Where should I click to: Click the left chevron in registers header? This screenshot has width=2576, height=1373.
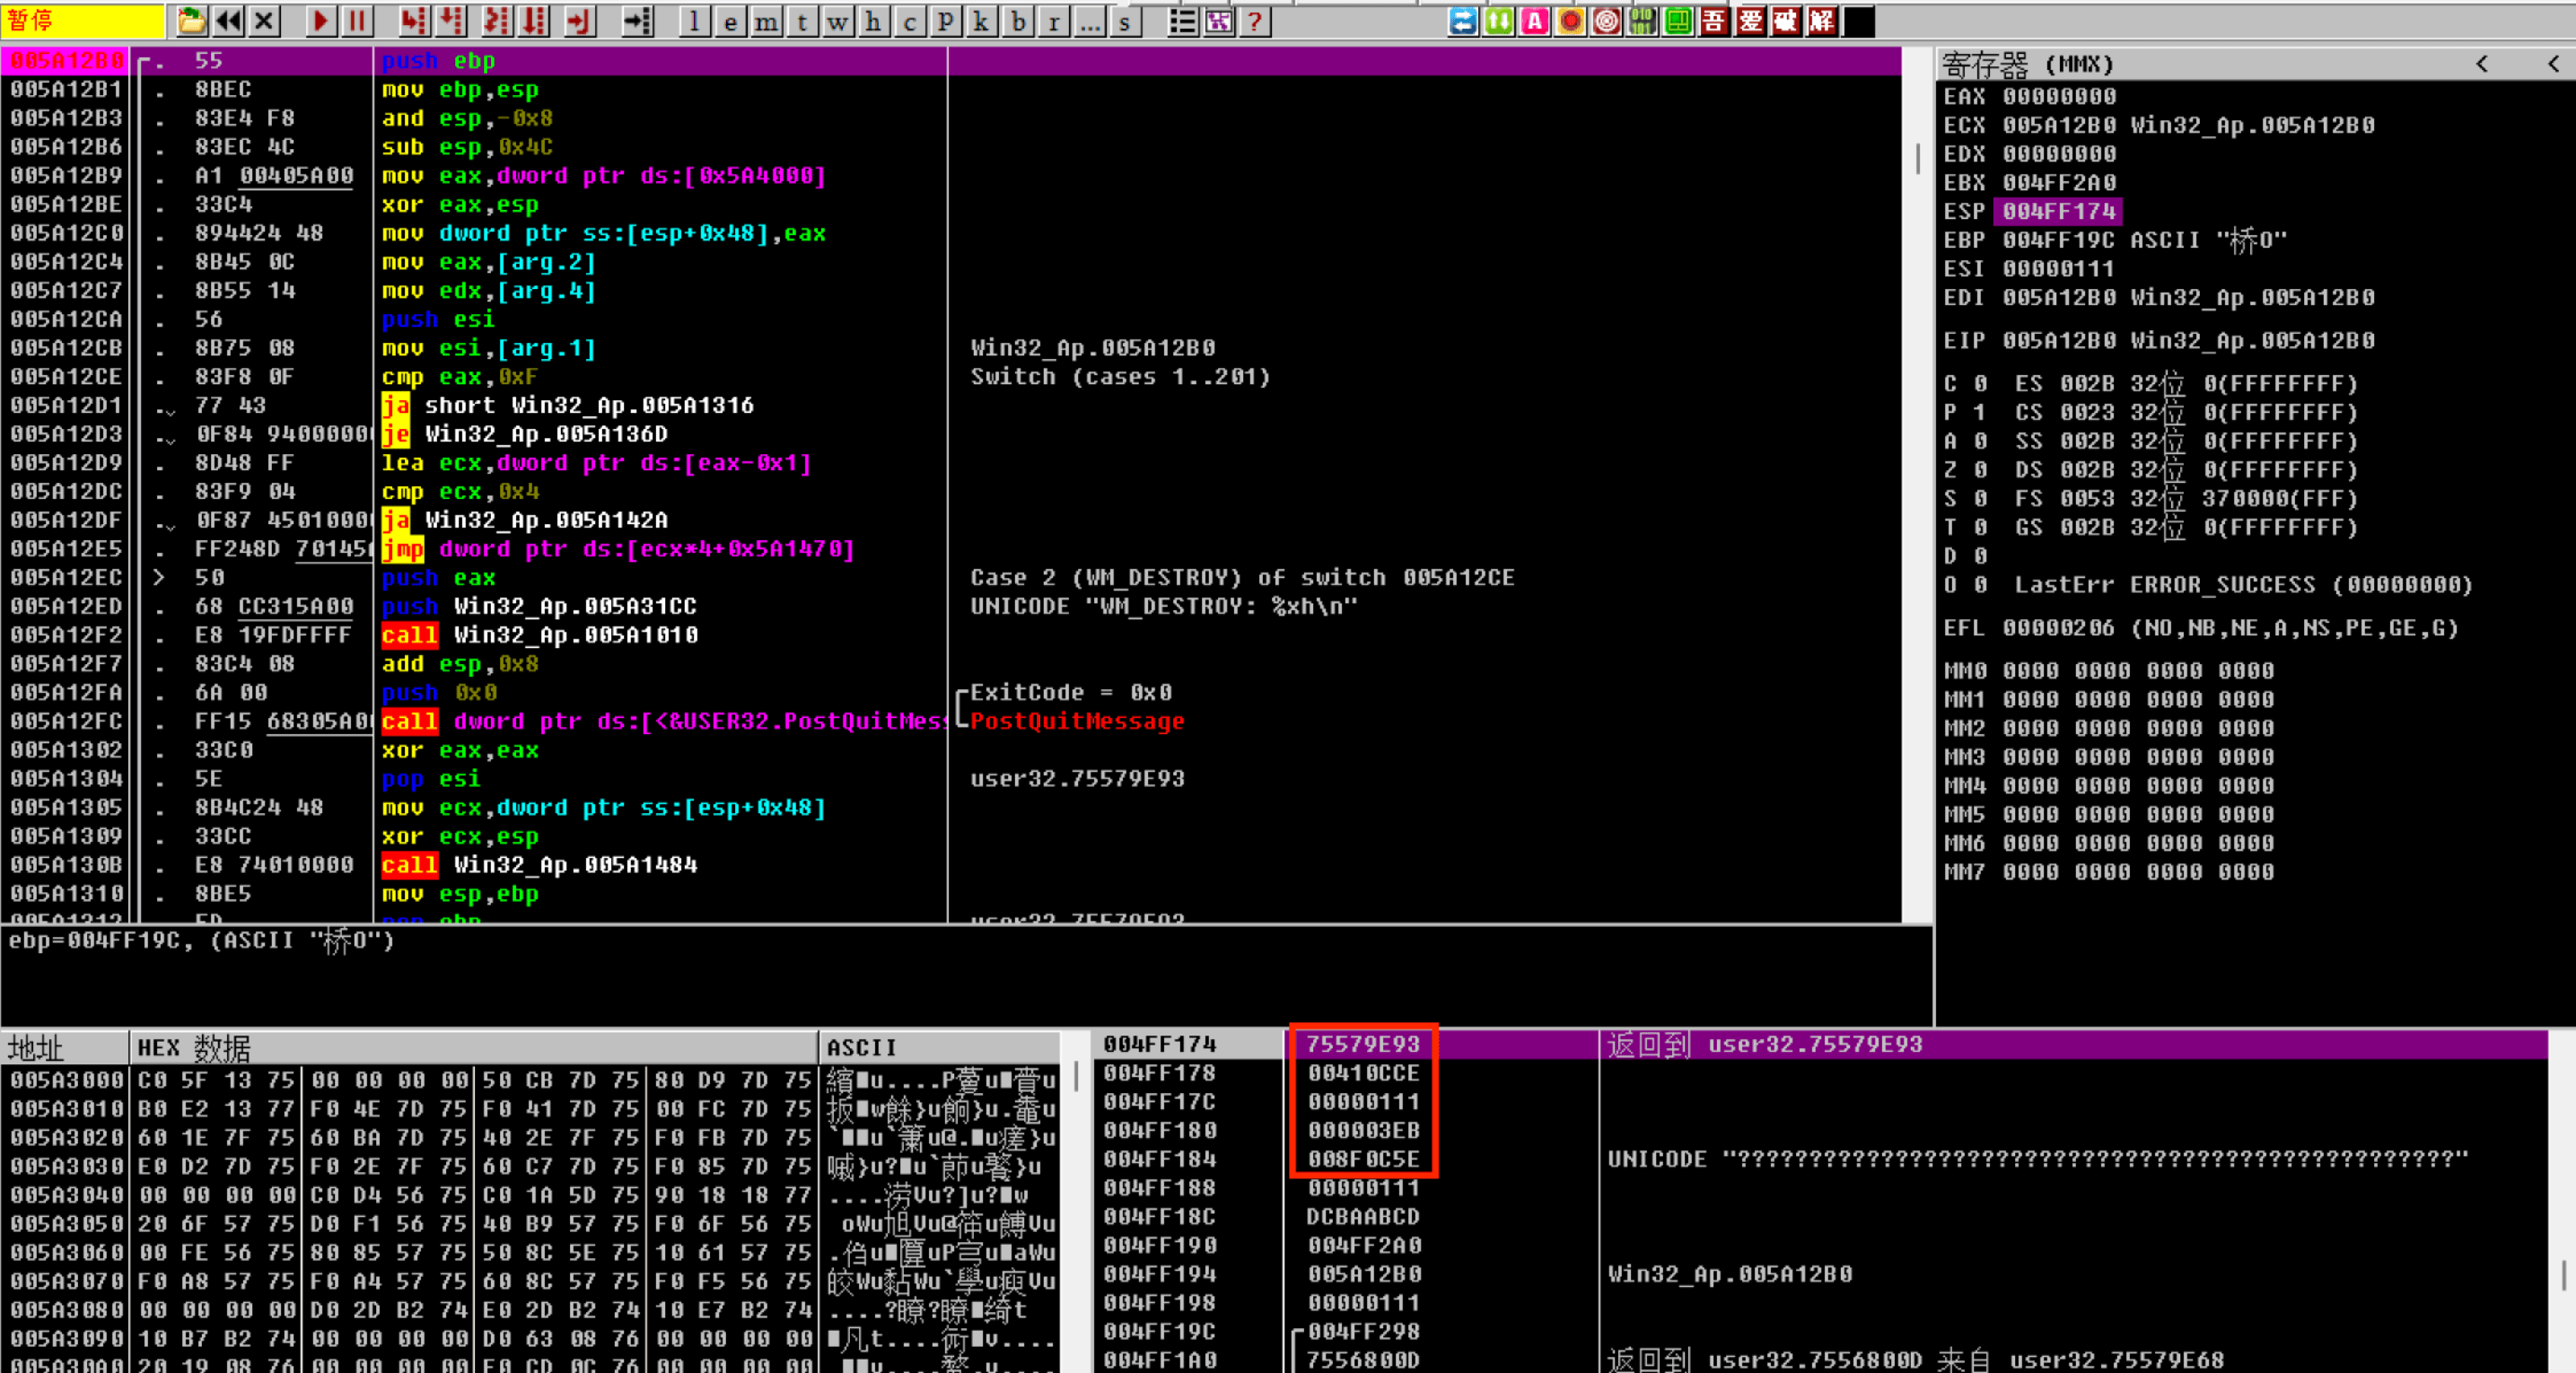(x=2481, y=65)
